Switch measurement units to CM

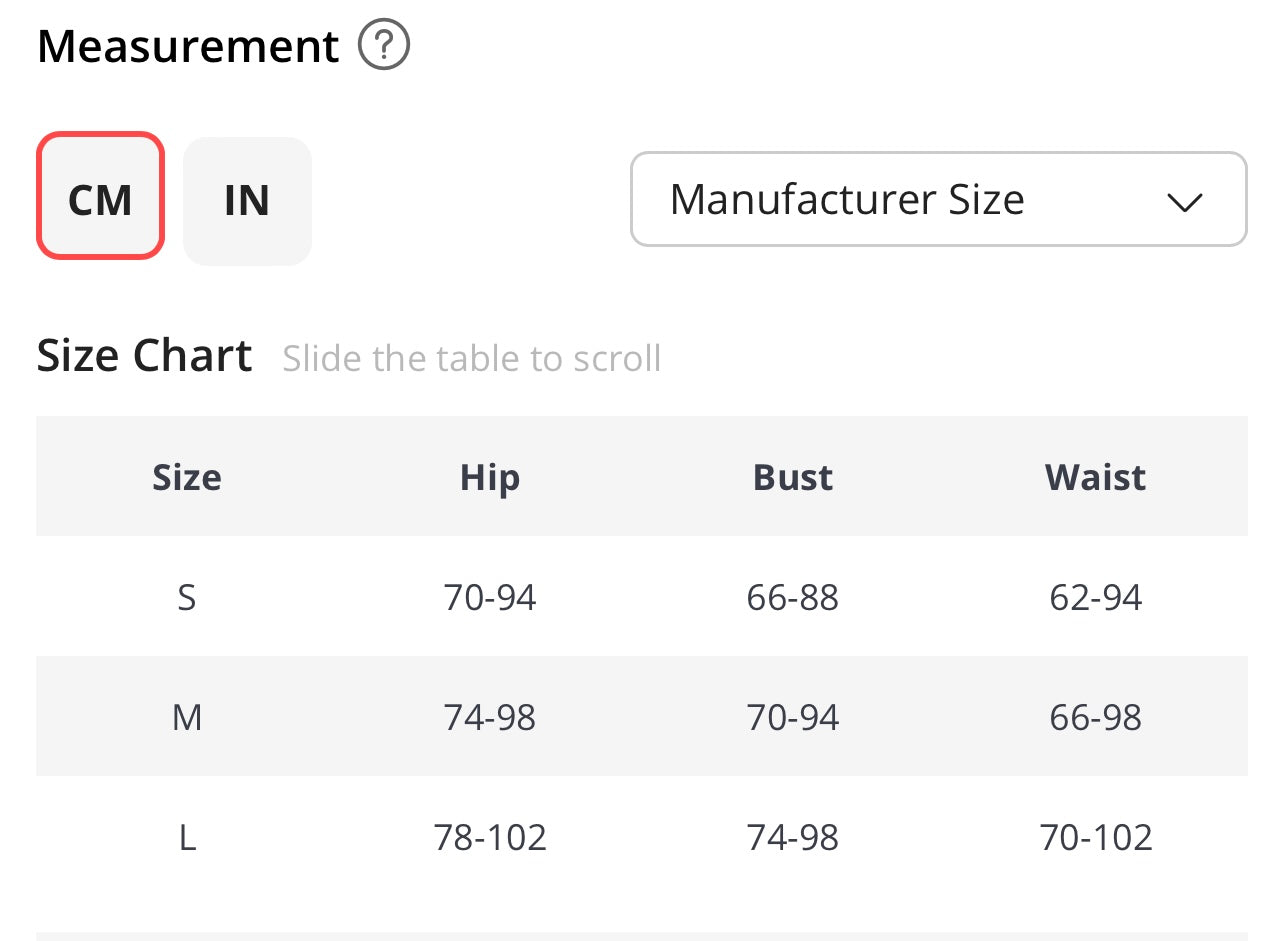pos(100,197)
